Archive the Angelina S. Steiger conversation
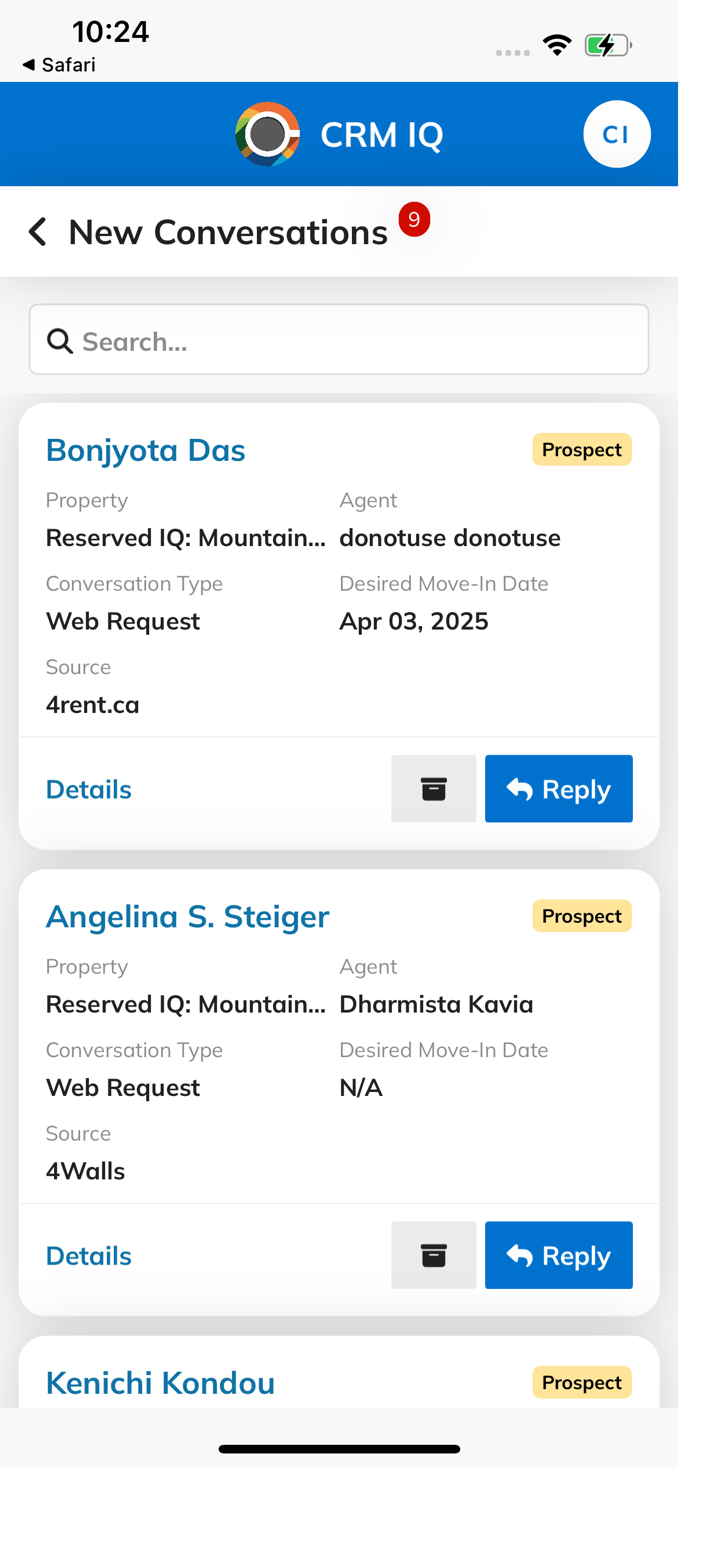 [434, 1255]
